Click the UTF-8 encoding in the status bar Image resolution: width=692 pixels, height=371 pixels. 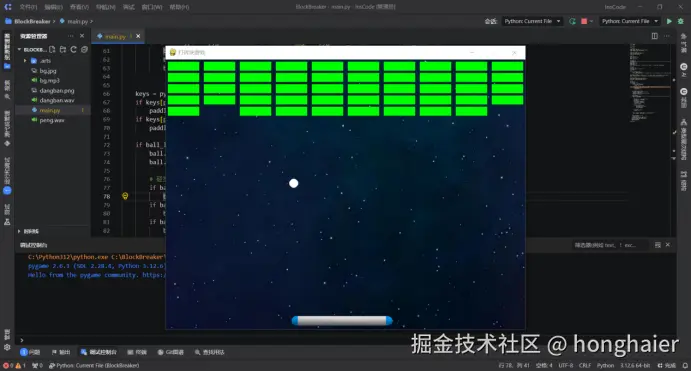(x=565, y=366)
